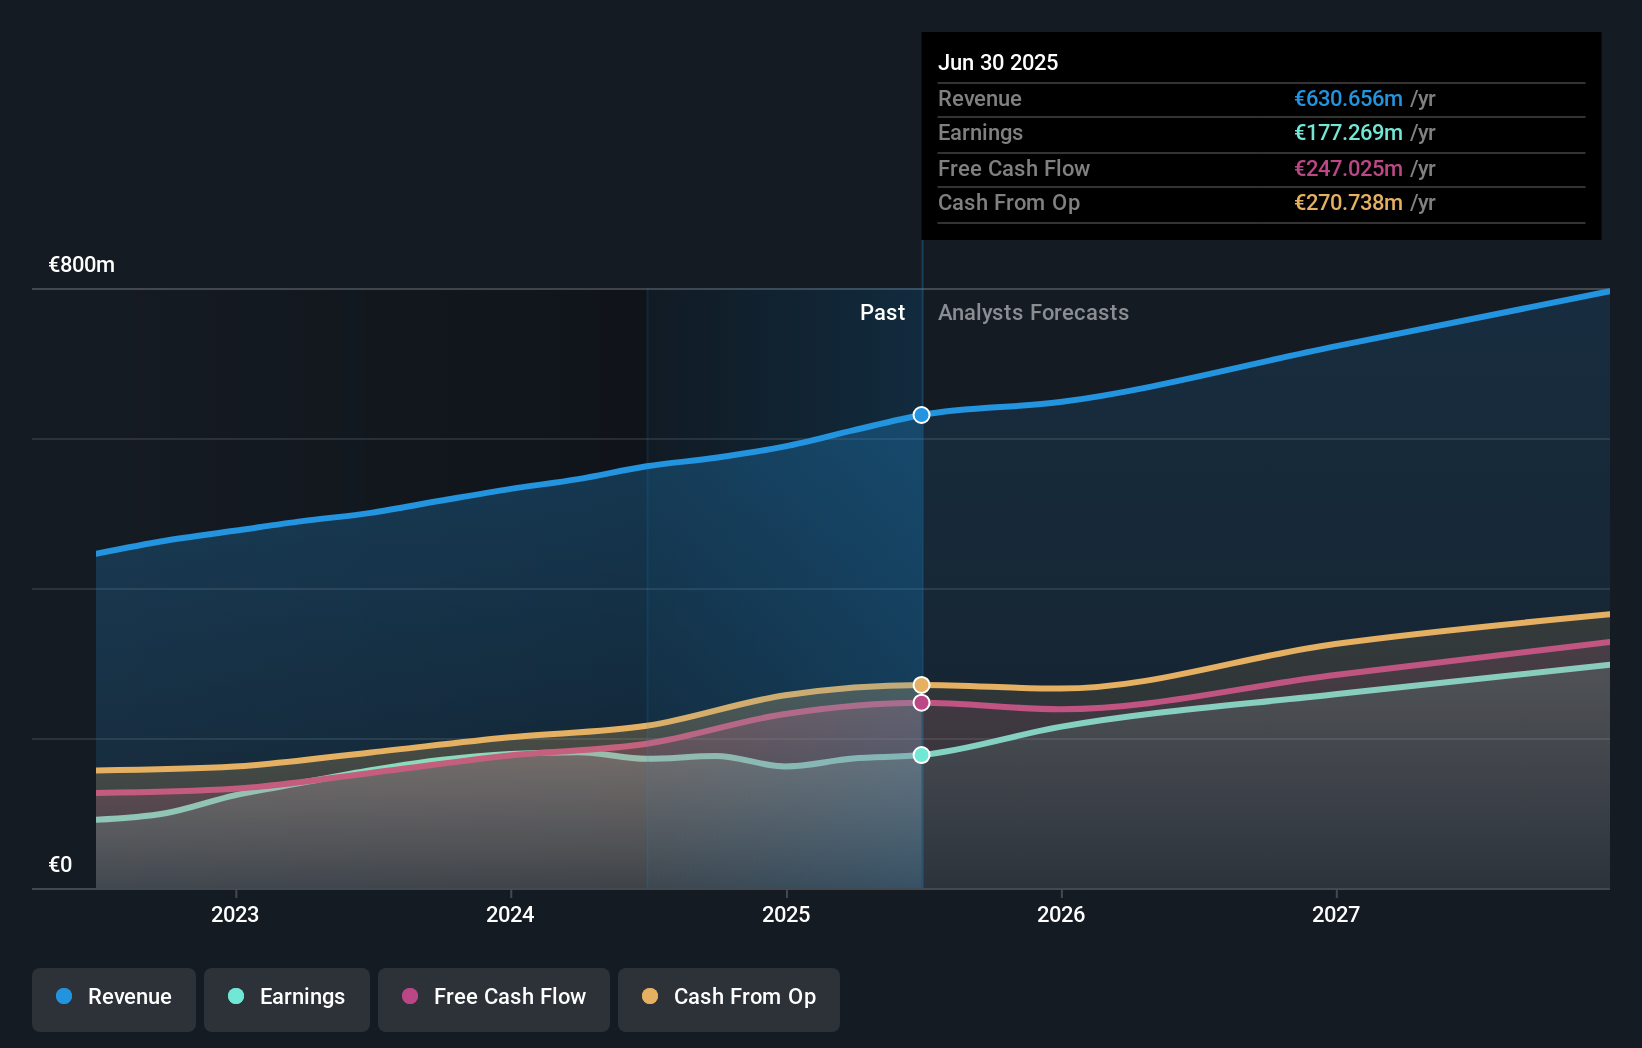Click the 2025 axis label
This screenshot has height=1048, width=1642.
(787, 913)
